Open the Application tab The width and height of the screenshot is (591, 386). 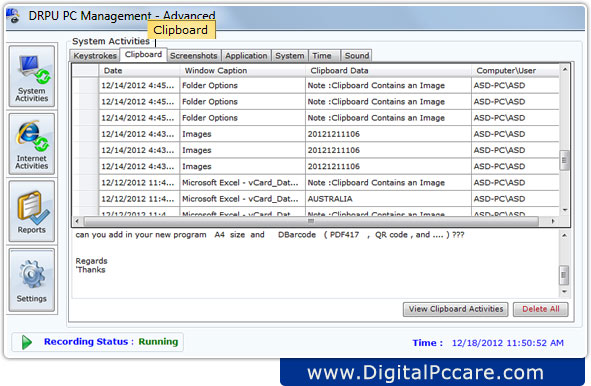246,56
